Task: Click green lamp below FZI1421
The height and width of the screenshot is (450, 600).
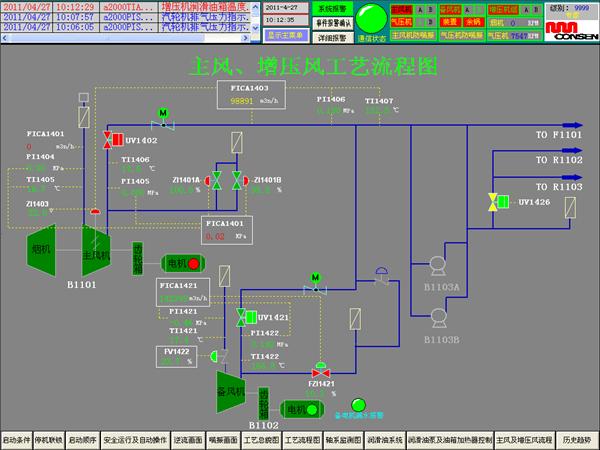Action: point(358,405)
